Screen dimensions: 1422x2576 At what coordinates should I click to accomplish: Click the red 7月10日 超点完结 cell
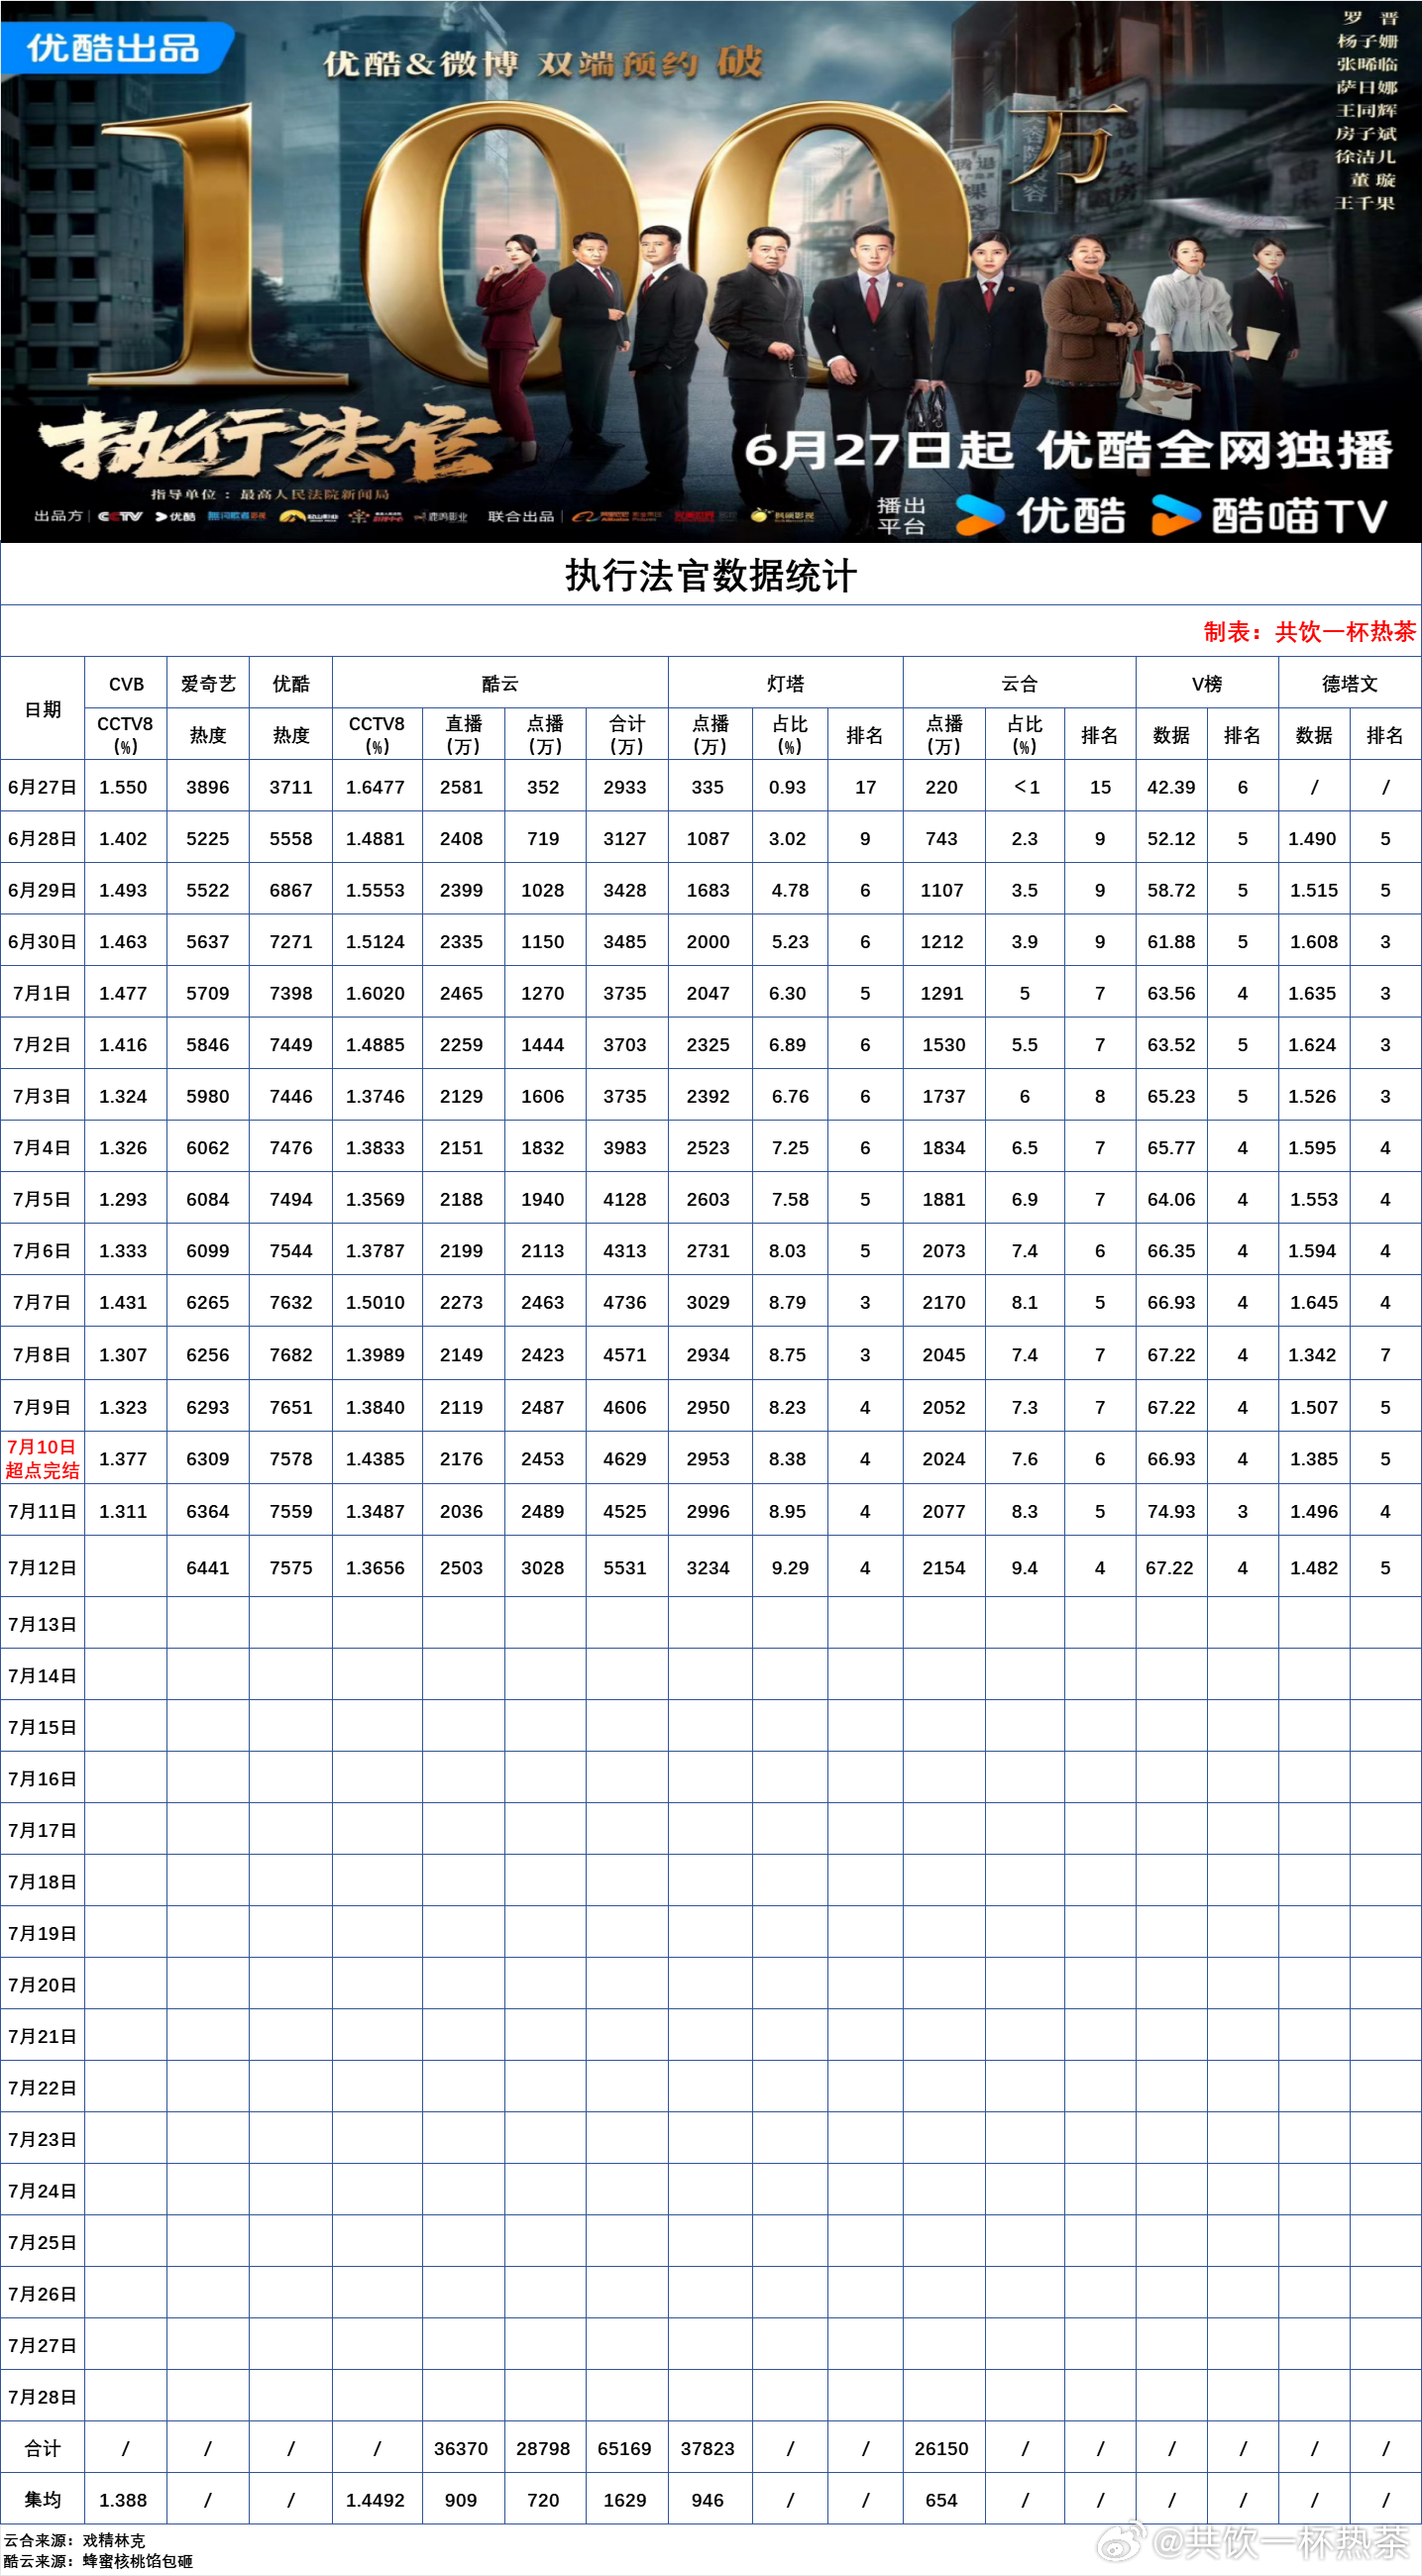click(43, 1458)
